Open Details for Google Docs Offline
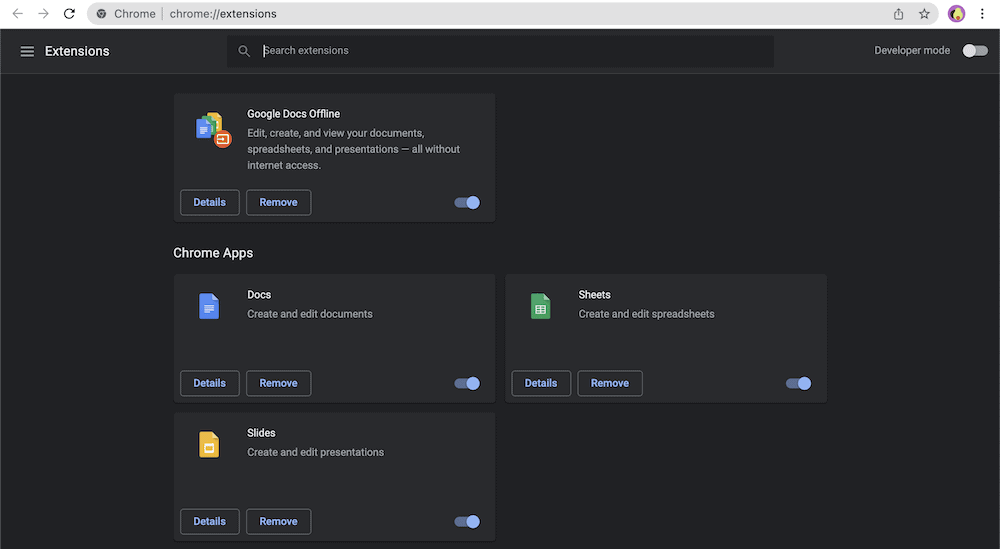Viewport: 1000px width, 549px height. (x=210, y=202)
